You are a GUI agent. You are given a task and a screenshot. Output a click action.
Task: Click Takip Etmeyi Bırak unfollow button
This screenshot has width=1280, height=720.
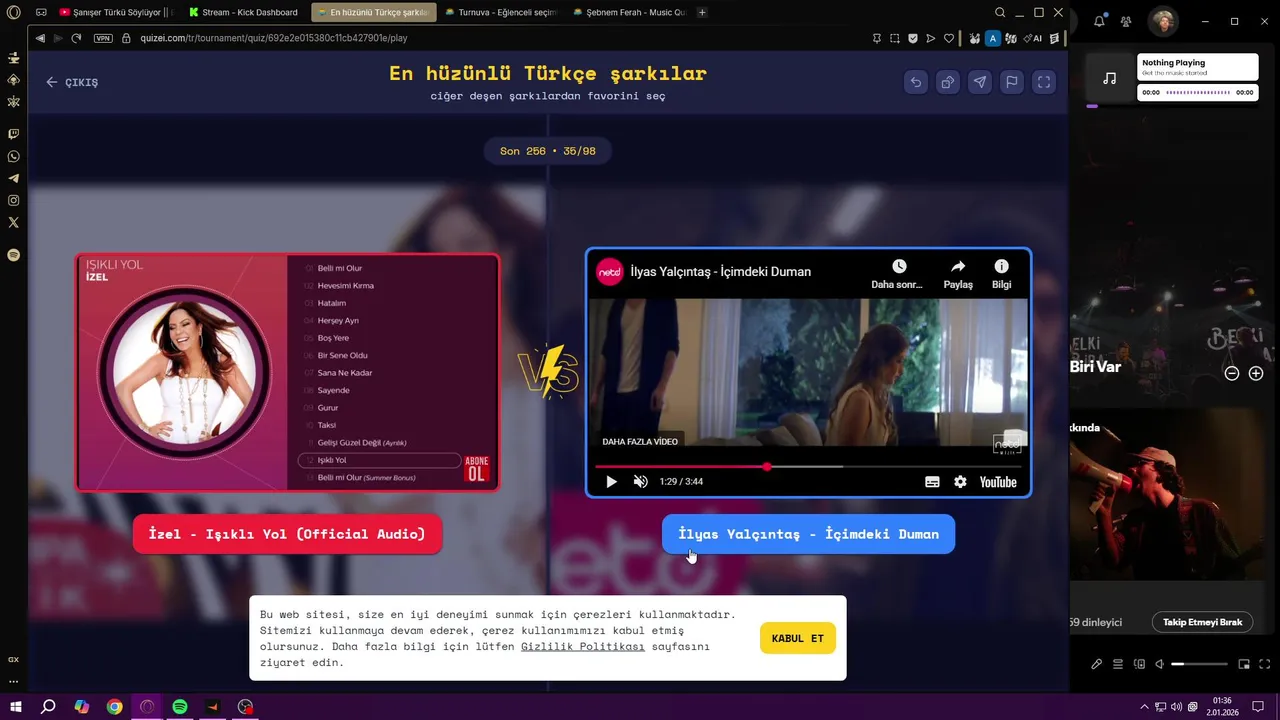[x=1202, y=622]
